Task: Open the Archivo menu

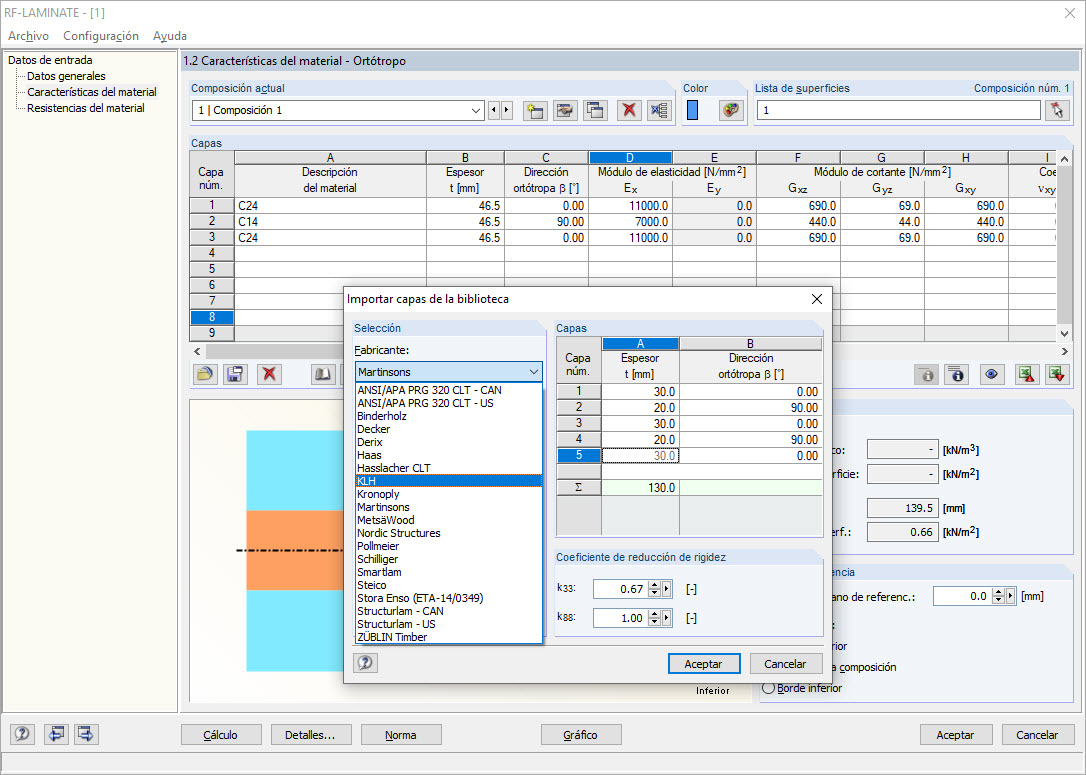Action: (28, 35)
